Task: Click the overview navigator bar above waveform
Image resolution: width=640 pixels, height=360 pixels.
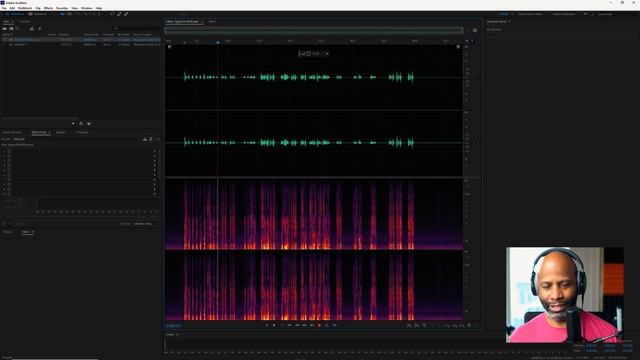Action: [x=314, y=30]
